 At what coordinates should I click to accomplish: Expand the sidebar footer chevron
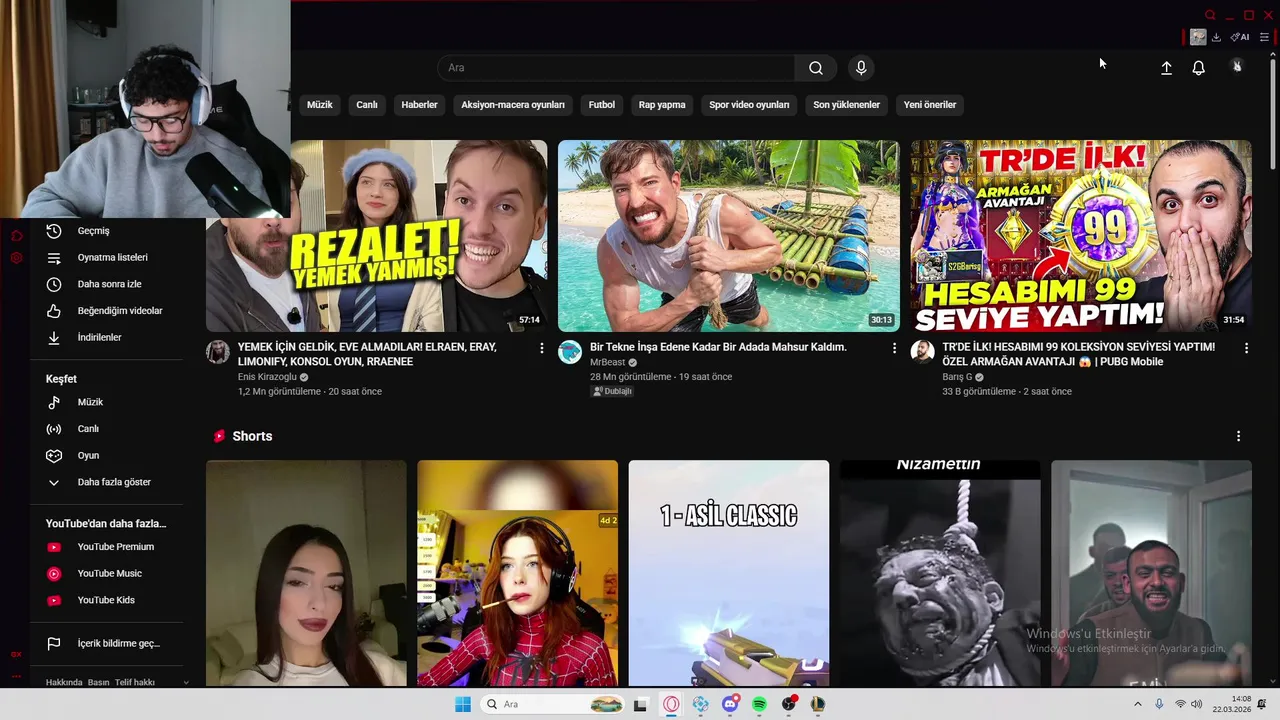coord(186,682)
